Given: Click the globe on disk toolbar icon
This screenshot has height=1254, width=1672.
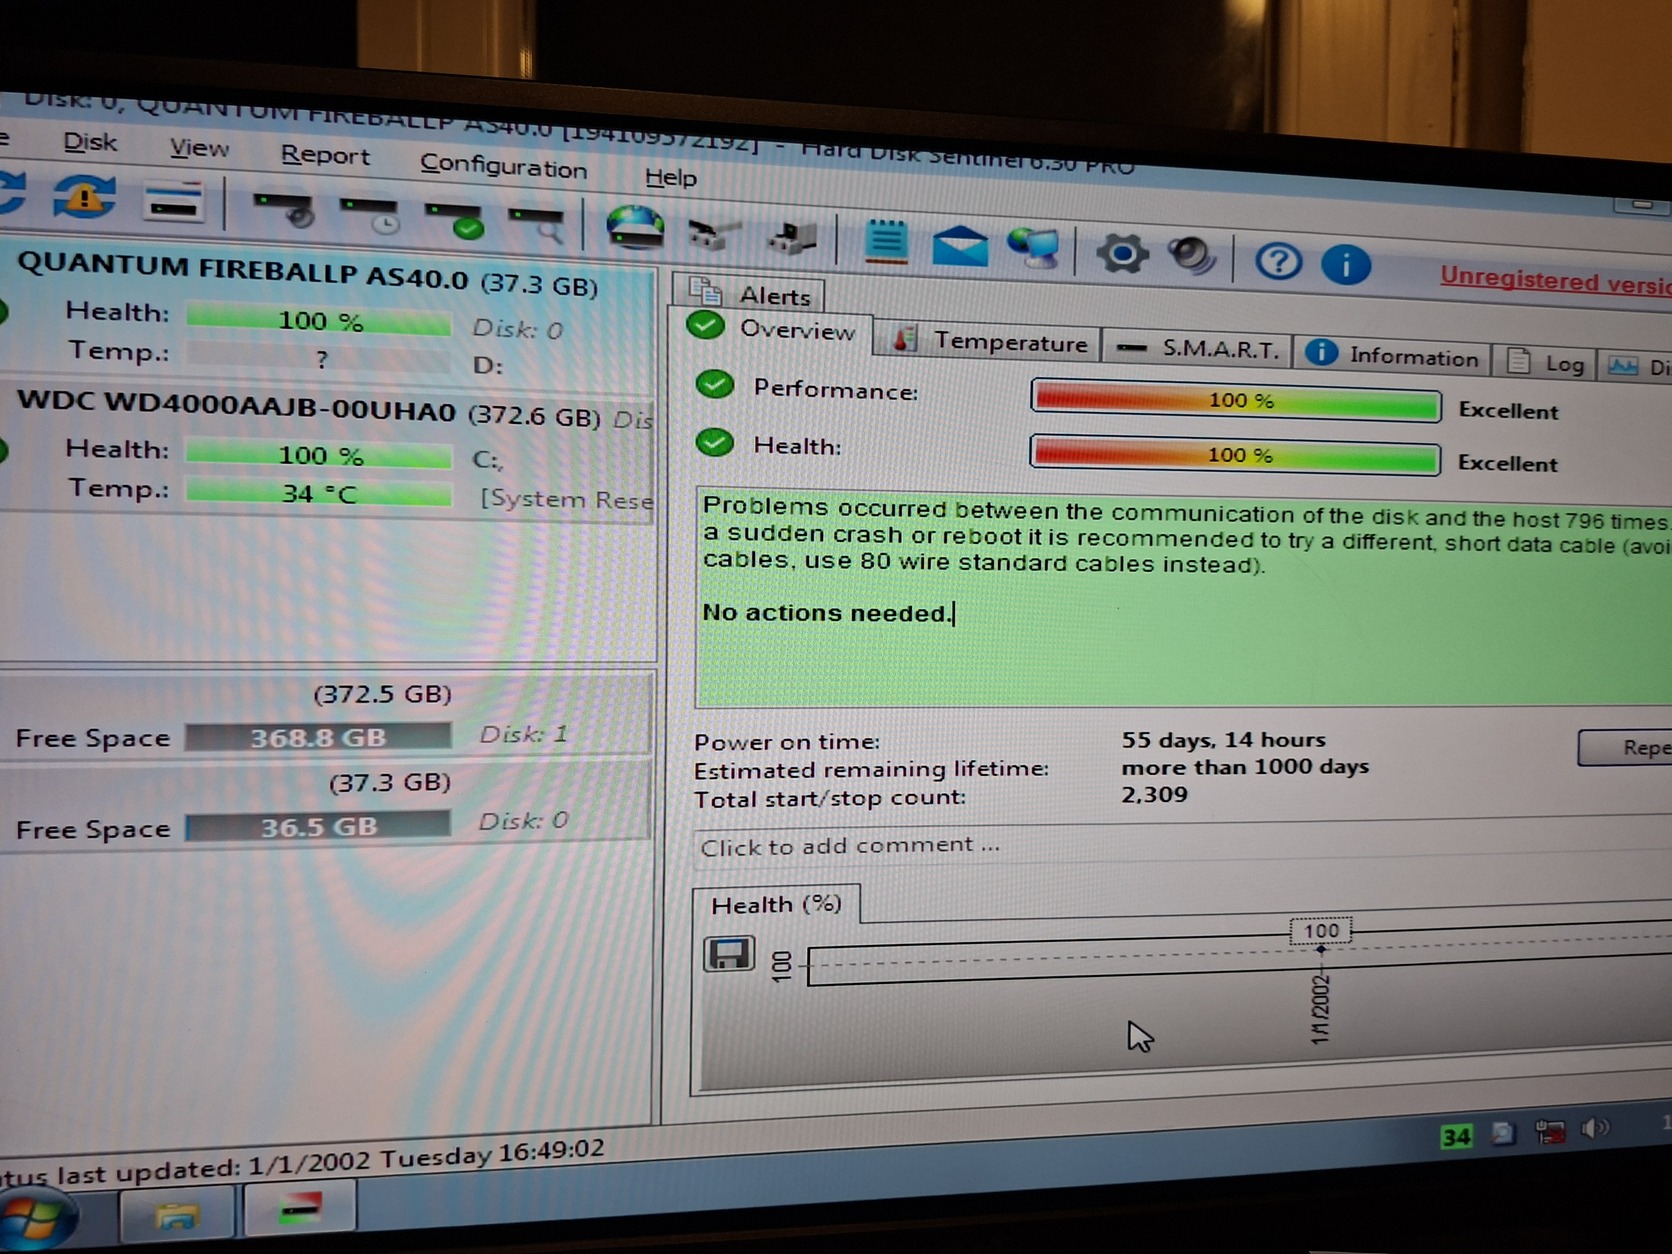Looking at the screenshot, I should pos(635,227).
